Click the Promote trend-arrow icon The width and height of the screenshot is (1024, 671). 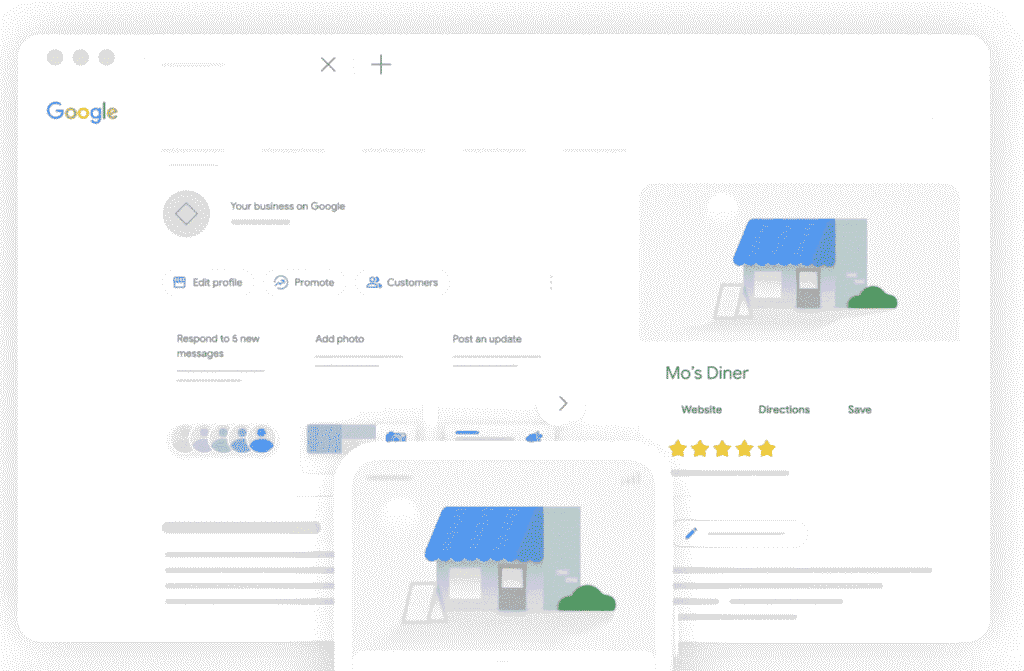tap(281, 283)
